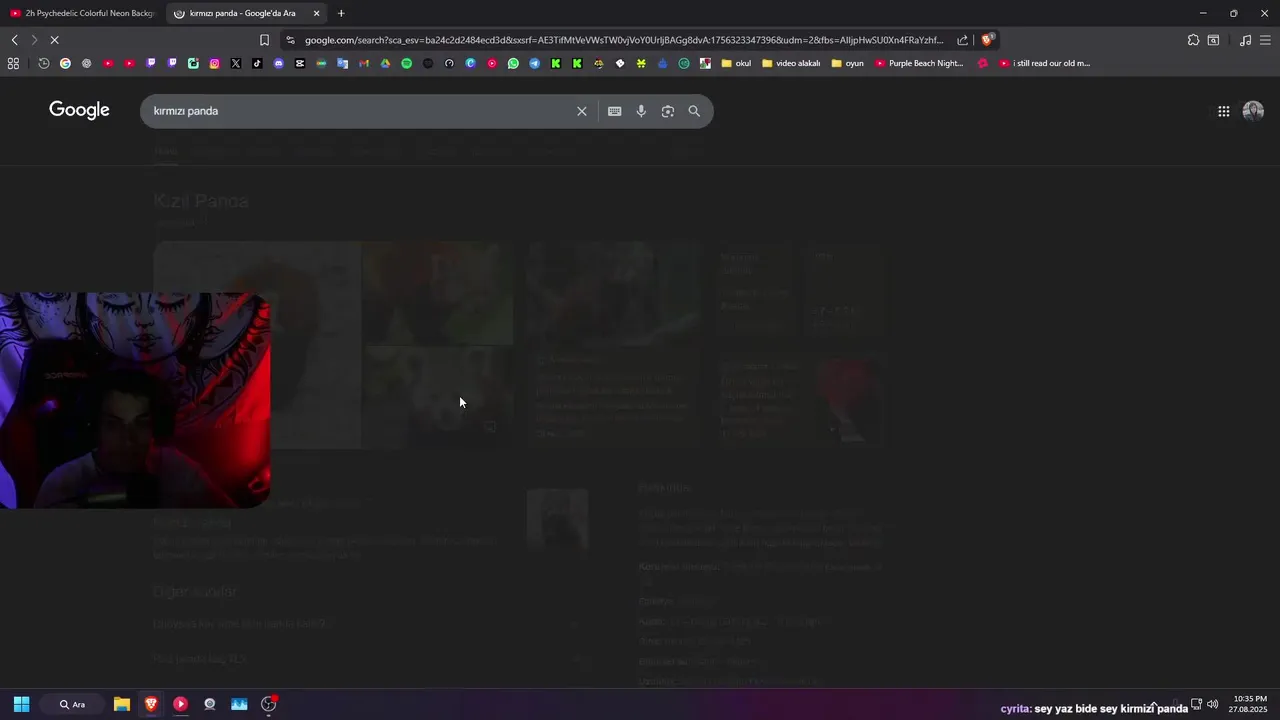Open the WhatsApp bookmark icon
Screen dimensions: 1280x720
[513, 63]
